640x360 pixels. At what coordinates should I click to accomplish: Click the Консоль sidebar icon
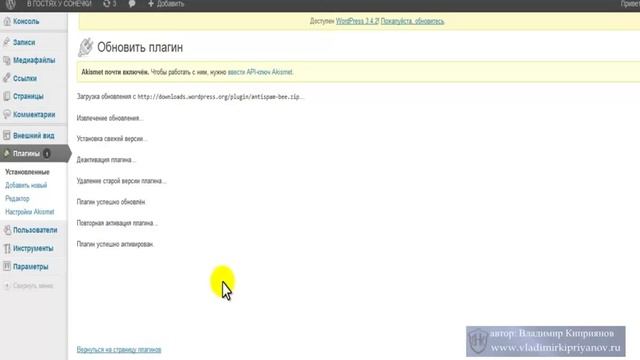(x=7, y=22)
